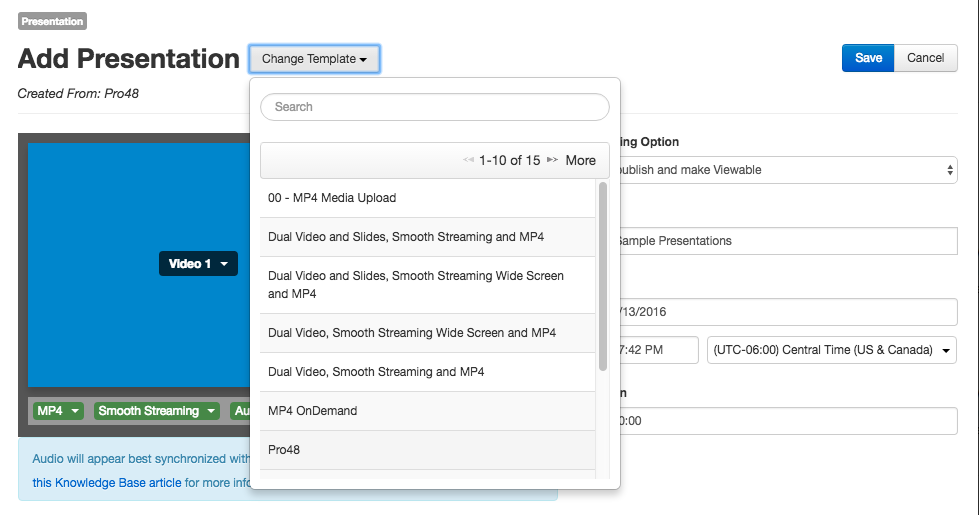The width and height of the screenshot is (979, 515).
Task: Click More in the template pager
Action: click(x=581, y=160)
